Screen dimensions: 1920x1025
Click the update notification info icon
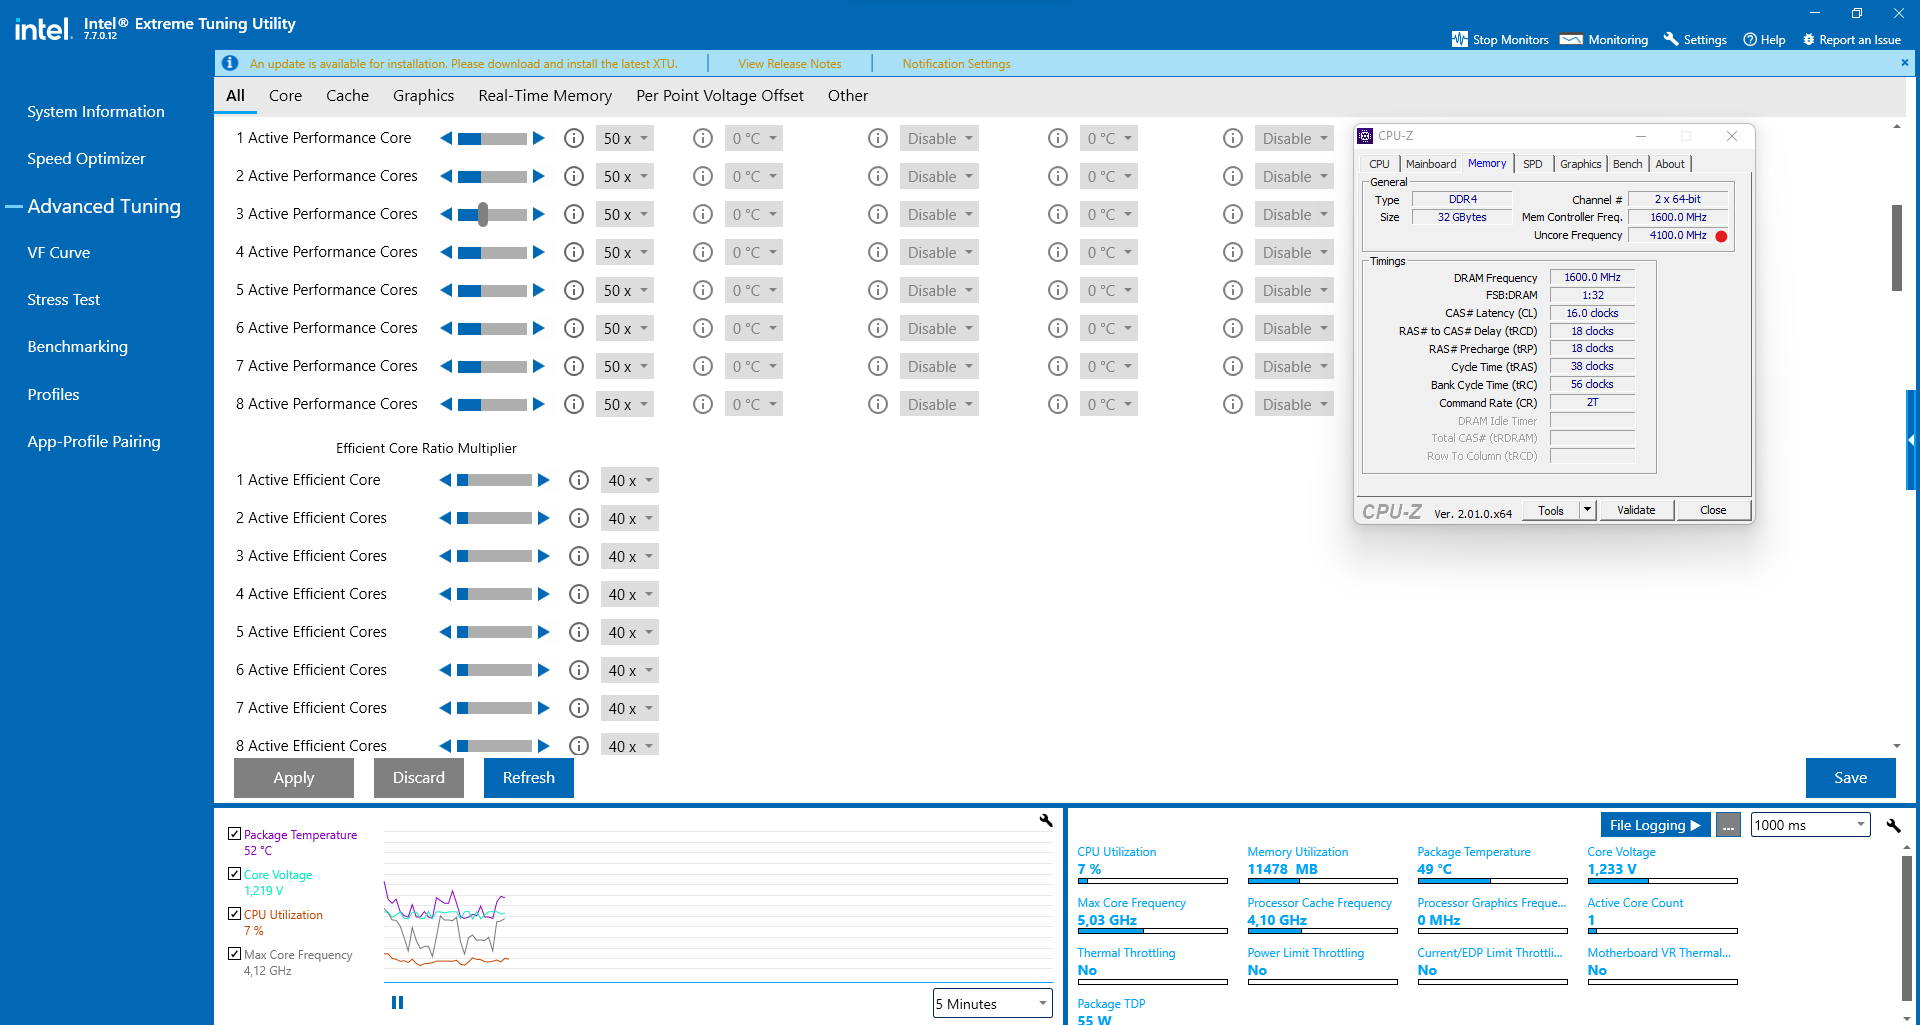pos(230,63)
